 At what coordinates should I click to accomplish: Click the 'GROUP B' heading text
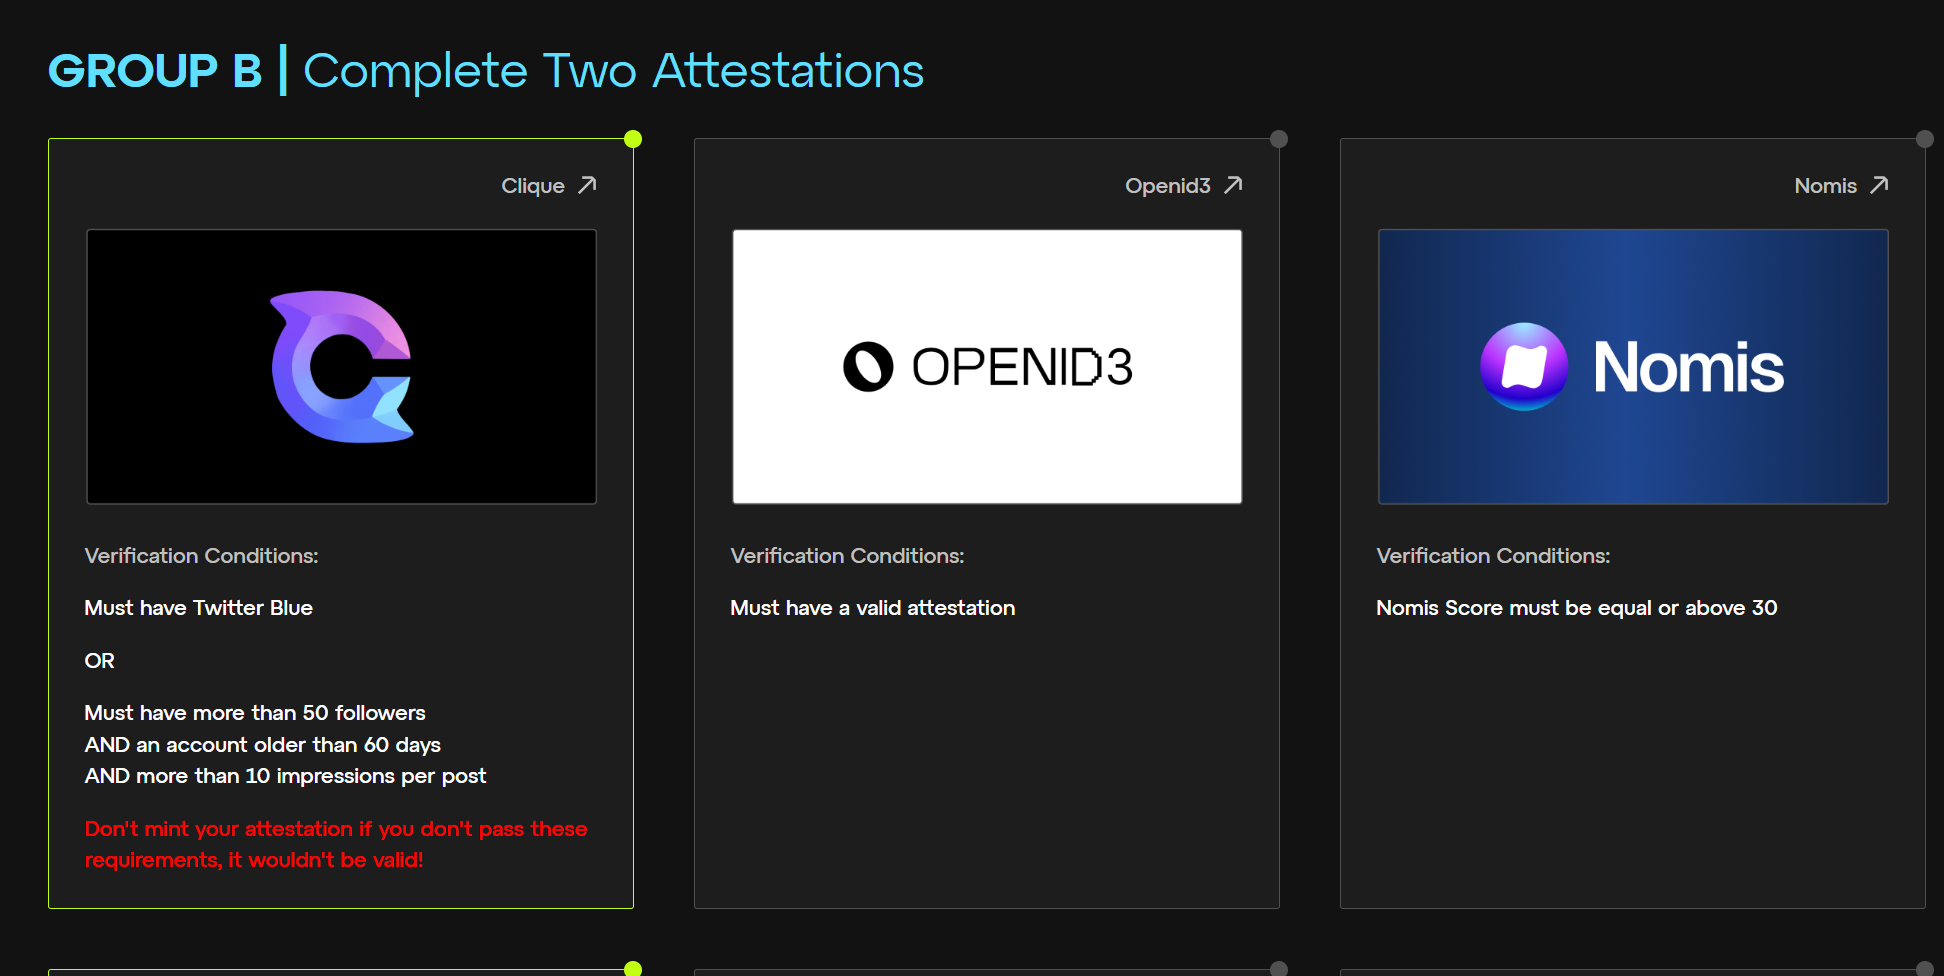point(155,71)
